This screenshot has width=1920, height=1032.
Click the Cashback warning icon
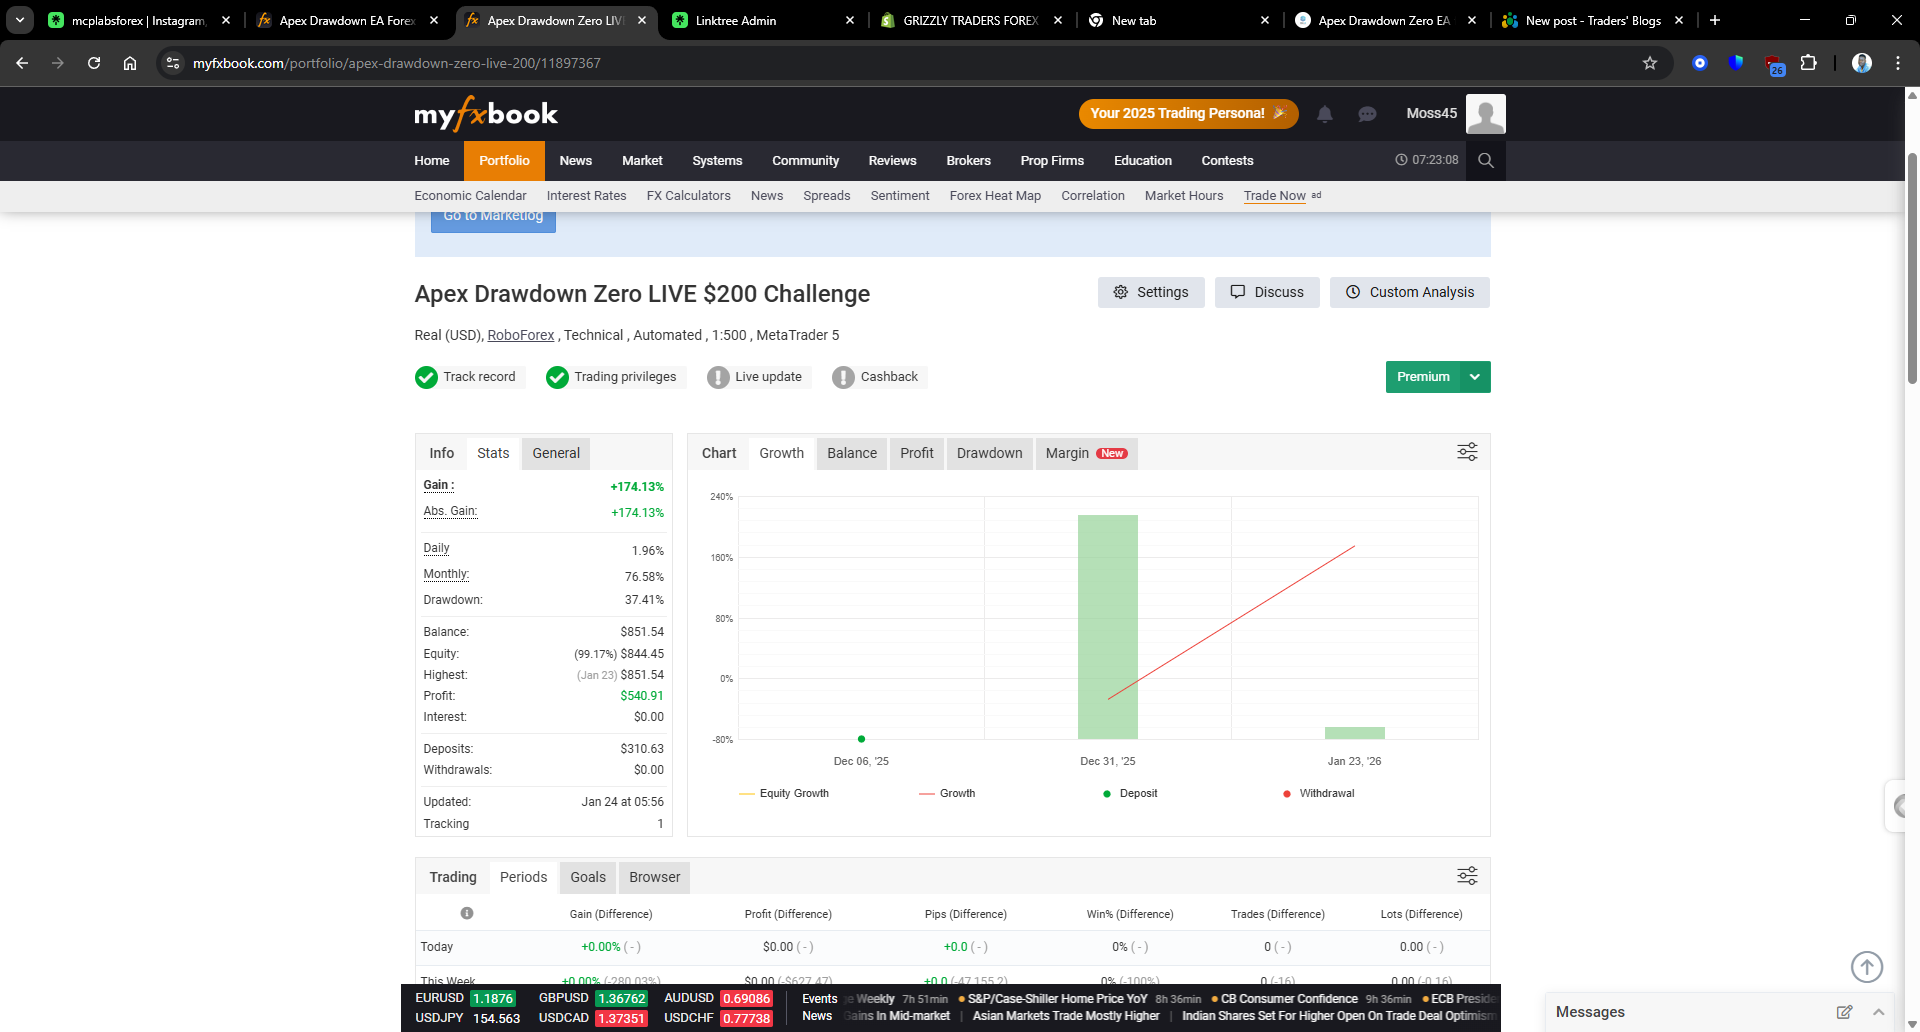844,377
